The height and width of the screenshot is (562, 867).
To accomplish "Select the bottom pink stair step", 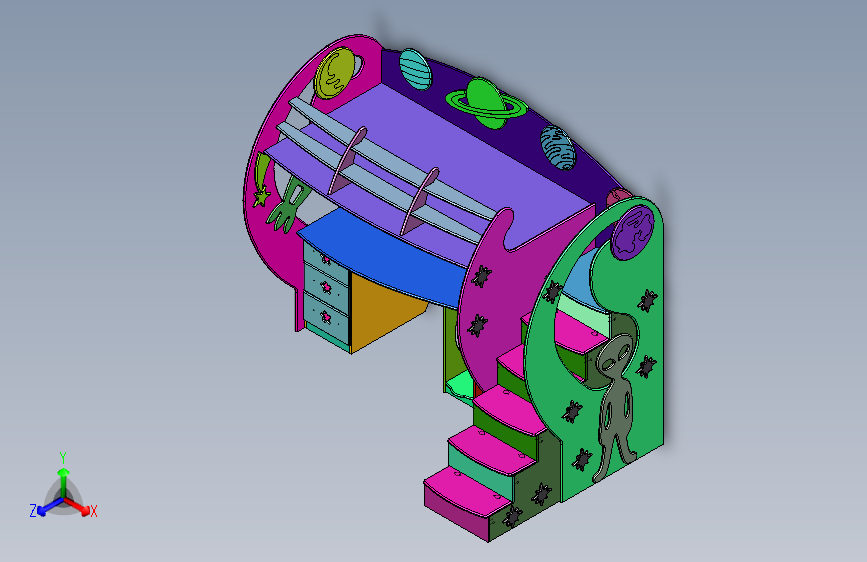I will click(468, 492).
